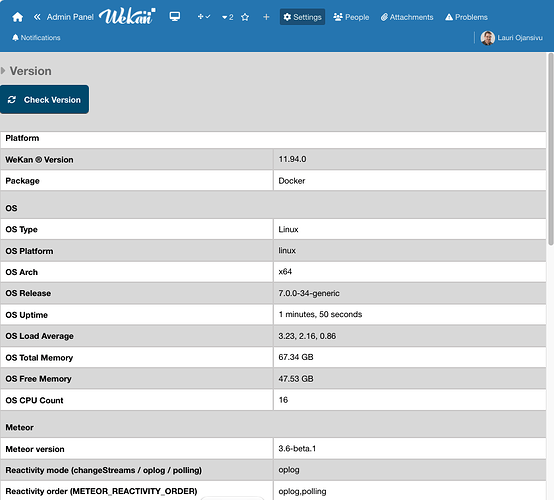The height and width of the screenshot is (500, 554).
Task: Click the Settings gear icon
Action: pos(287,17)
